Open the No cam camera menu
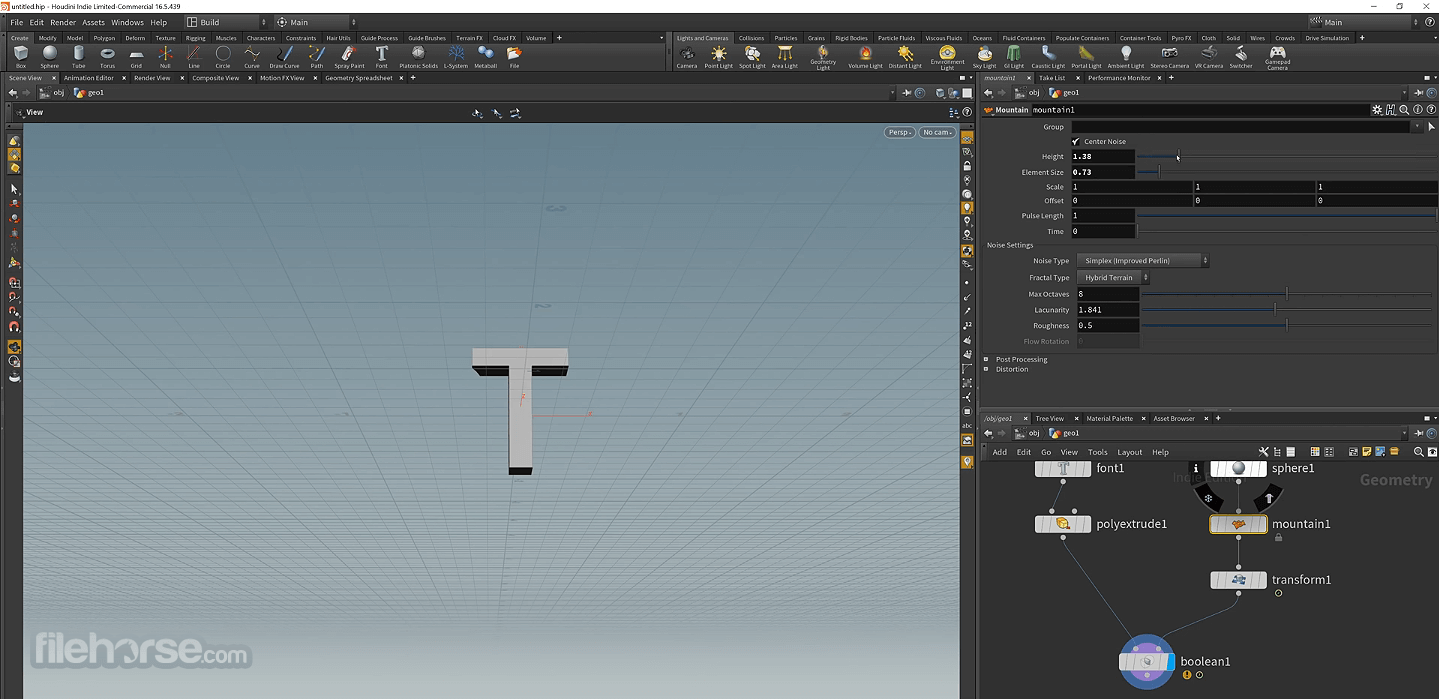The width and height of the screenshot is (1439, 699). coord(937,132)
